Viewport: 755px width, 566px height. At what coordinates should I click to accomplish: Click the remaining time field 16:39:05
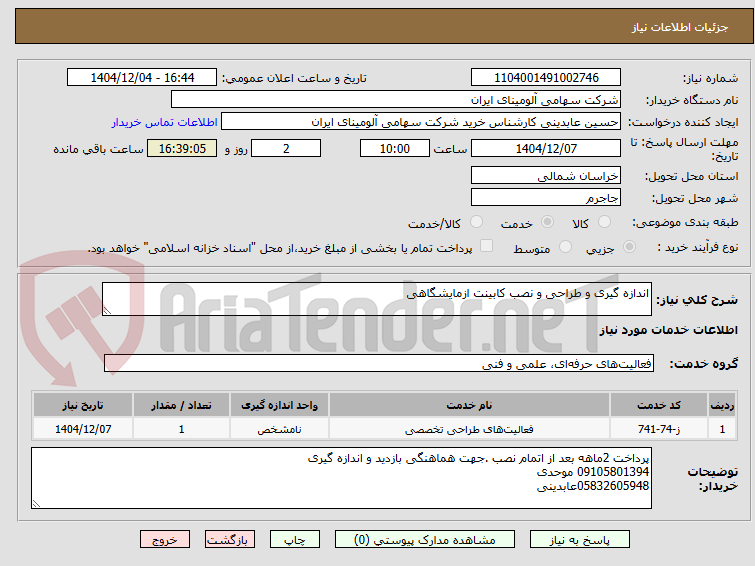[x=182, y=148]
